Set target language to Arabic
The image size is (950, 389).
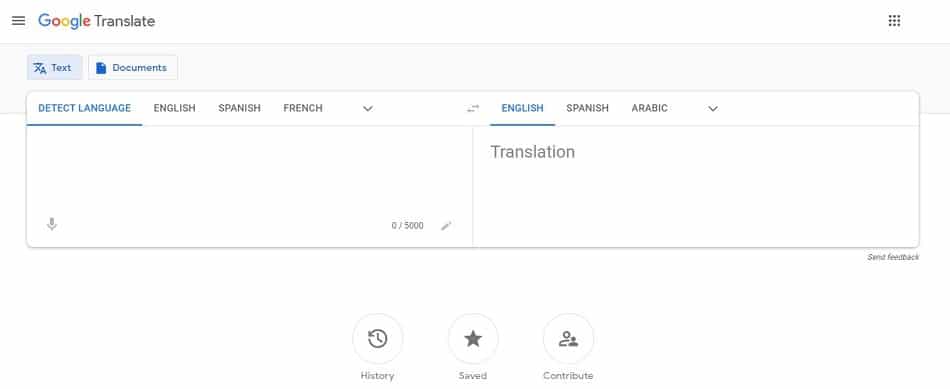[x=649, y=108]
